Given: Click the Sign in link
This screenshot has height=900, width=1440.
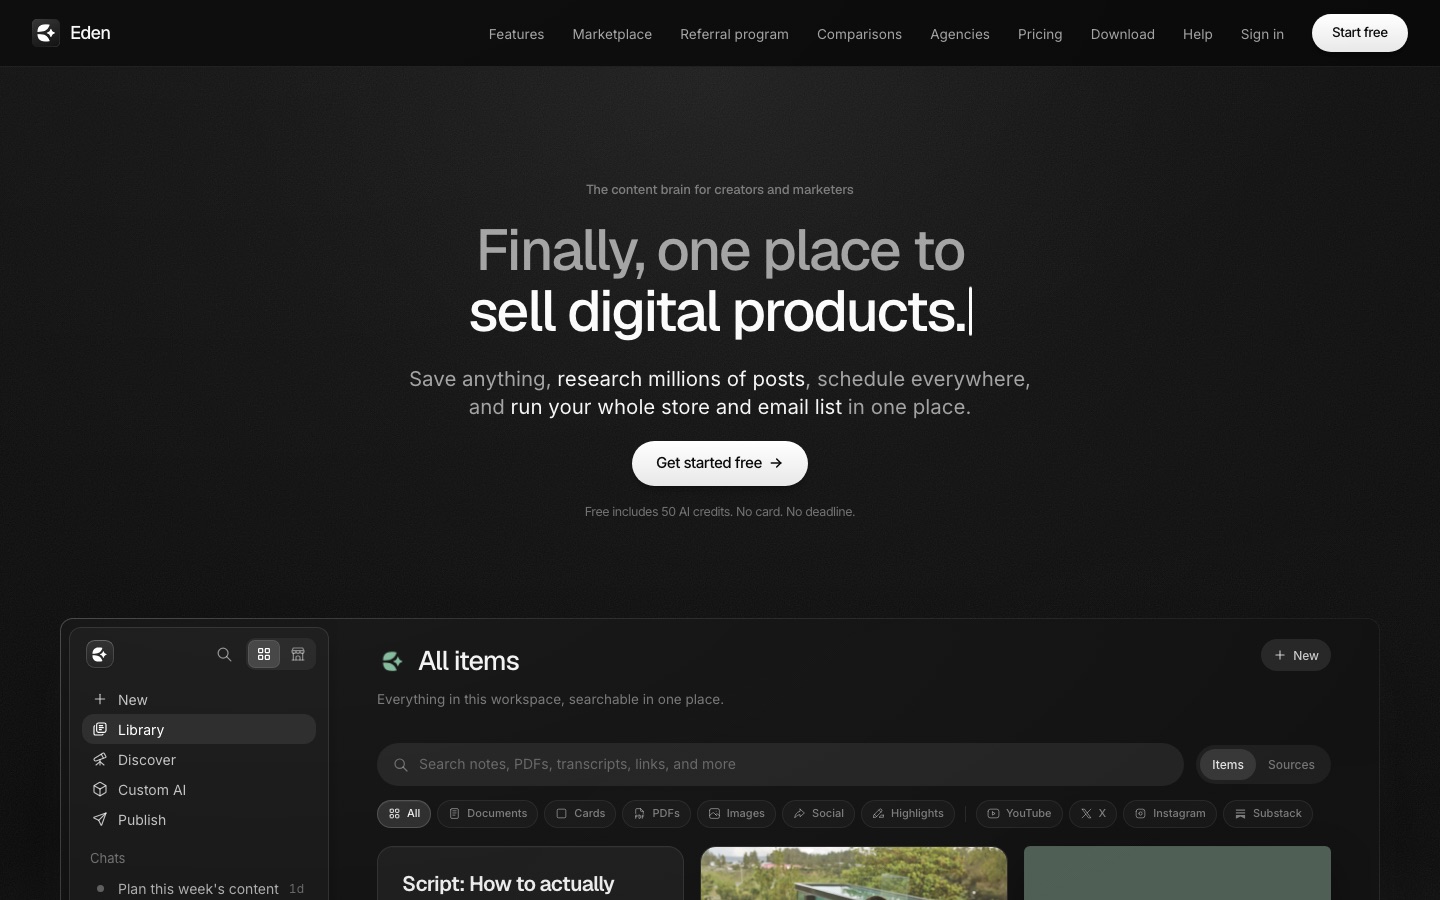Looking at the screenshot, I should click(x=1262, y=34).
